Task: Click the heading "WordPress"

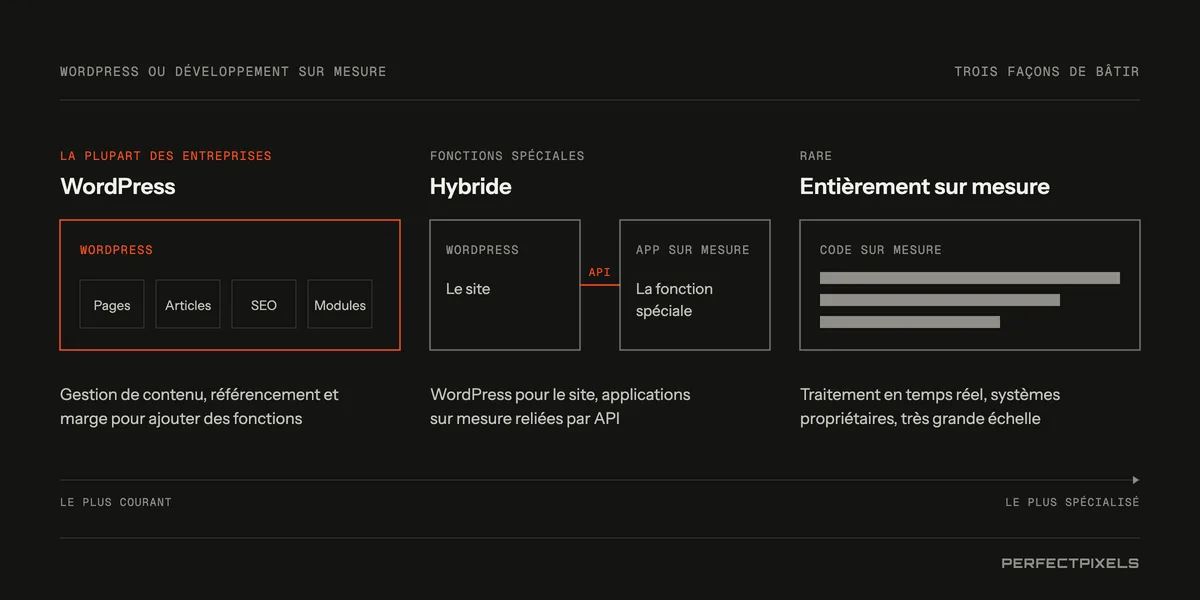Action: 118,186
